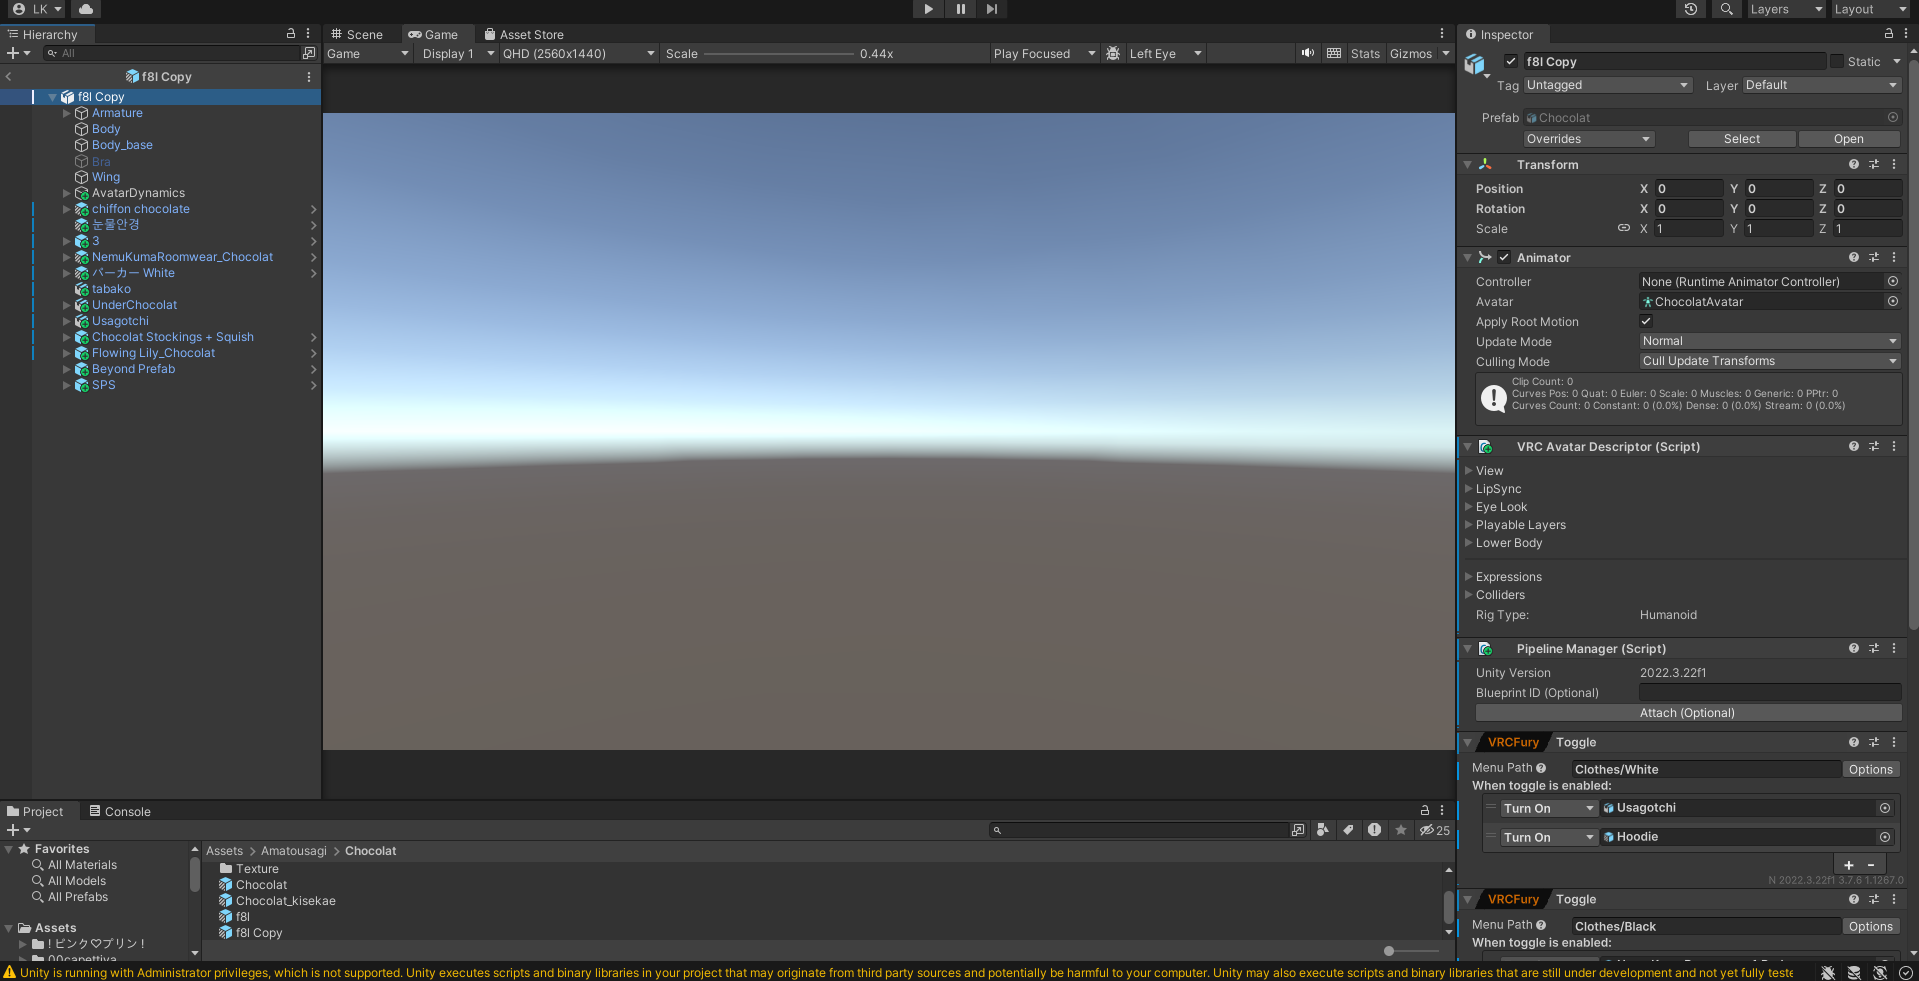Image resolution: width=1919 pixels, height=981 pixels.
Task: Save search to favorites star icon
Action: (1401, 830)
